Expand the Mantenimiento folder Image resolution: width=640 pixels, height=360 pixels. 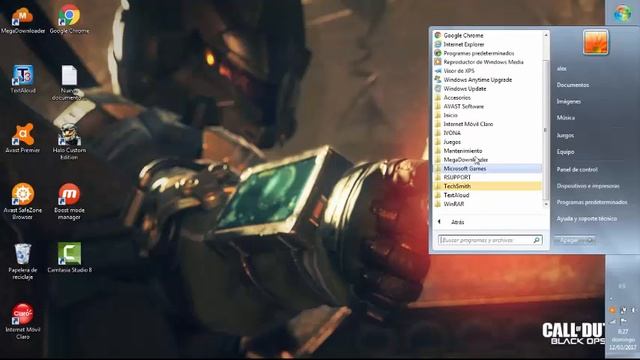[488, 151]
